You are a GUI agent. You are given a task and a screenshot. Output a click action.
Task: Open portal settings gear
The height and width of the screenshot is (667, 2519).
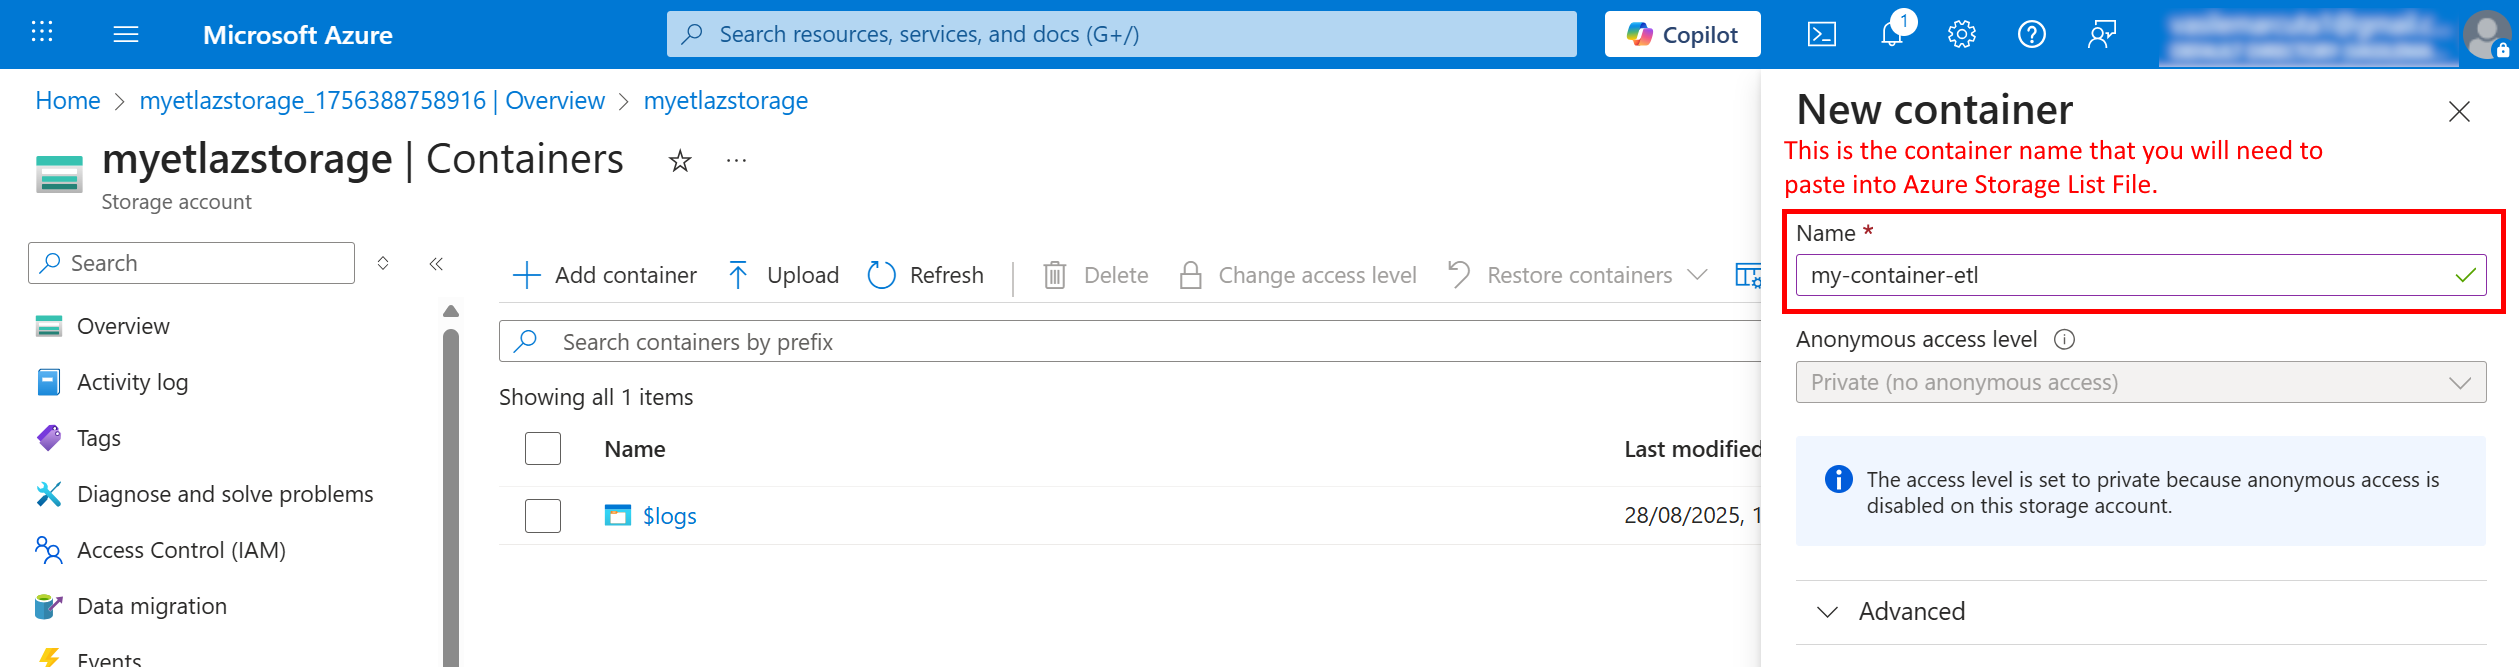[1961, 35]
